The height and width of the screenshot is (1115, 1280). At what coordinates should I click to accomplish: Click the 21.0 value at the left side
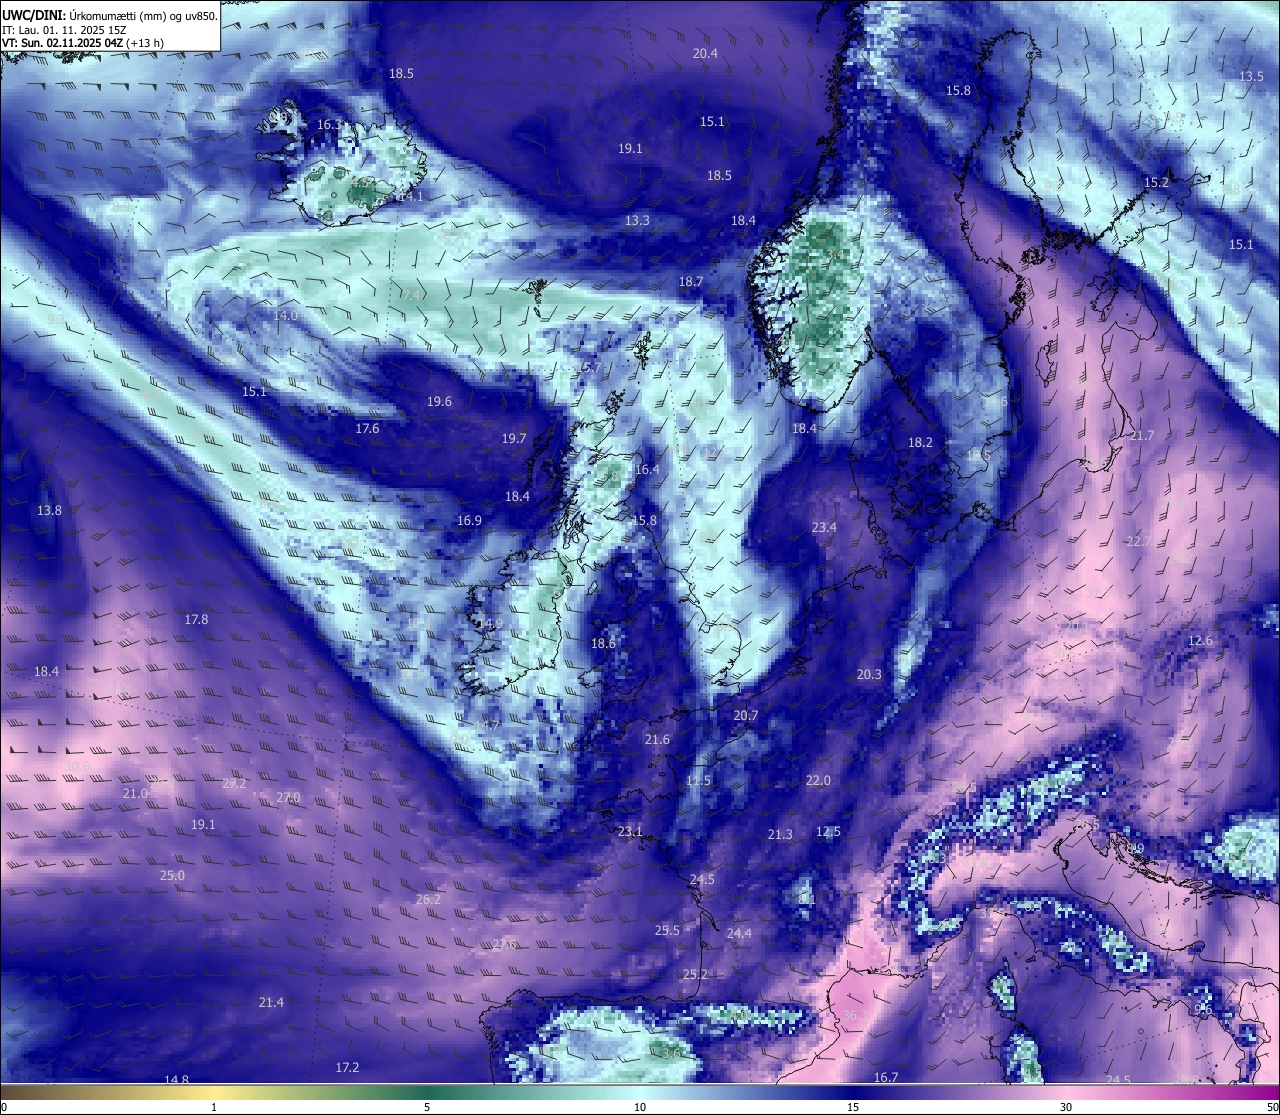click(135, 793)
